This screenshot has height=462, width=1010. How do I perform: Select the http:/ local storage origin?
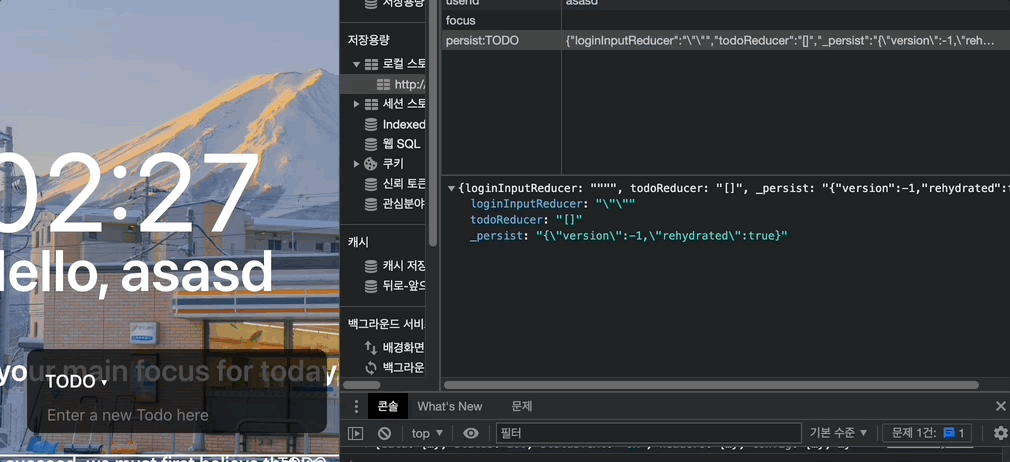coord(410,84)
